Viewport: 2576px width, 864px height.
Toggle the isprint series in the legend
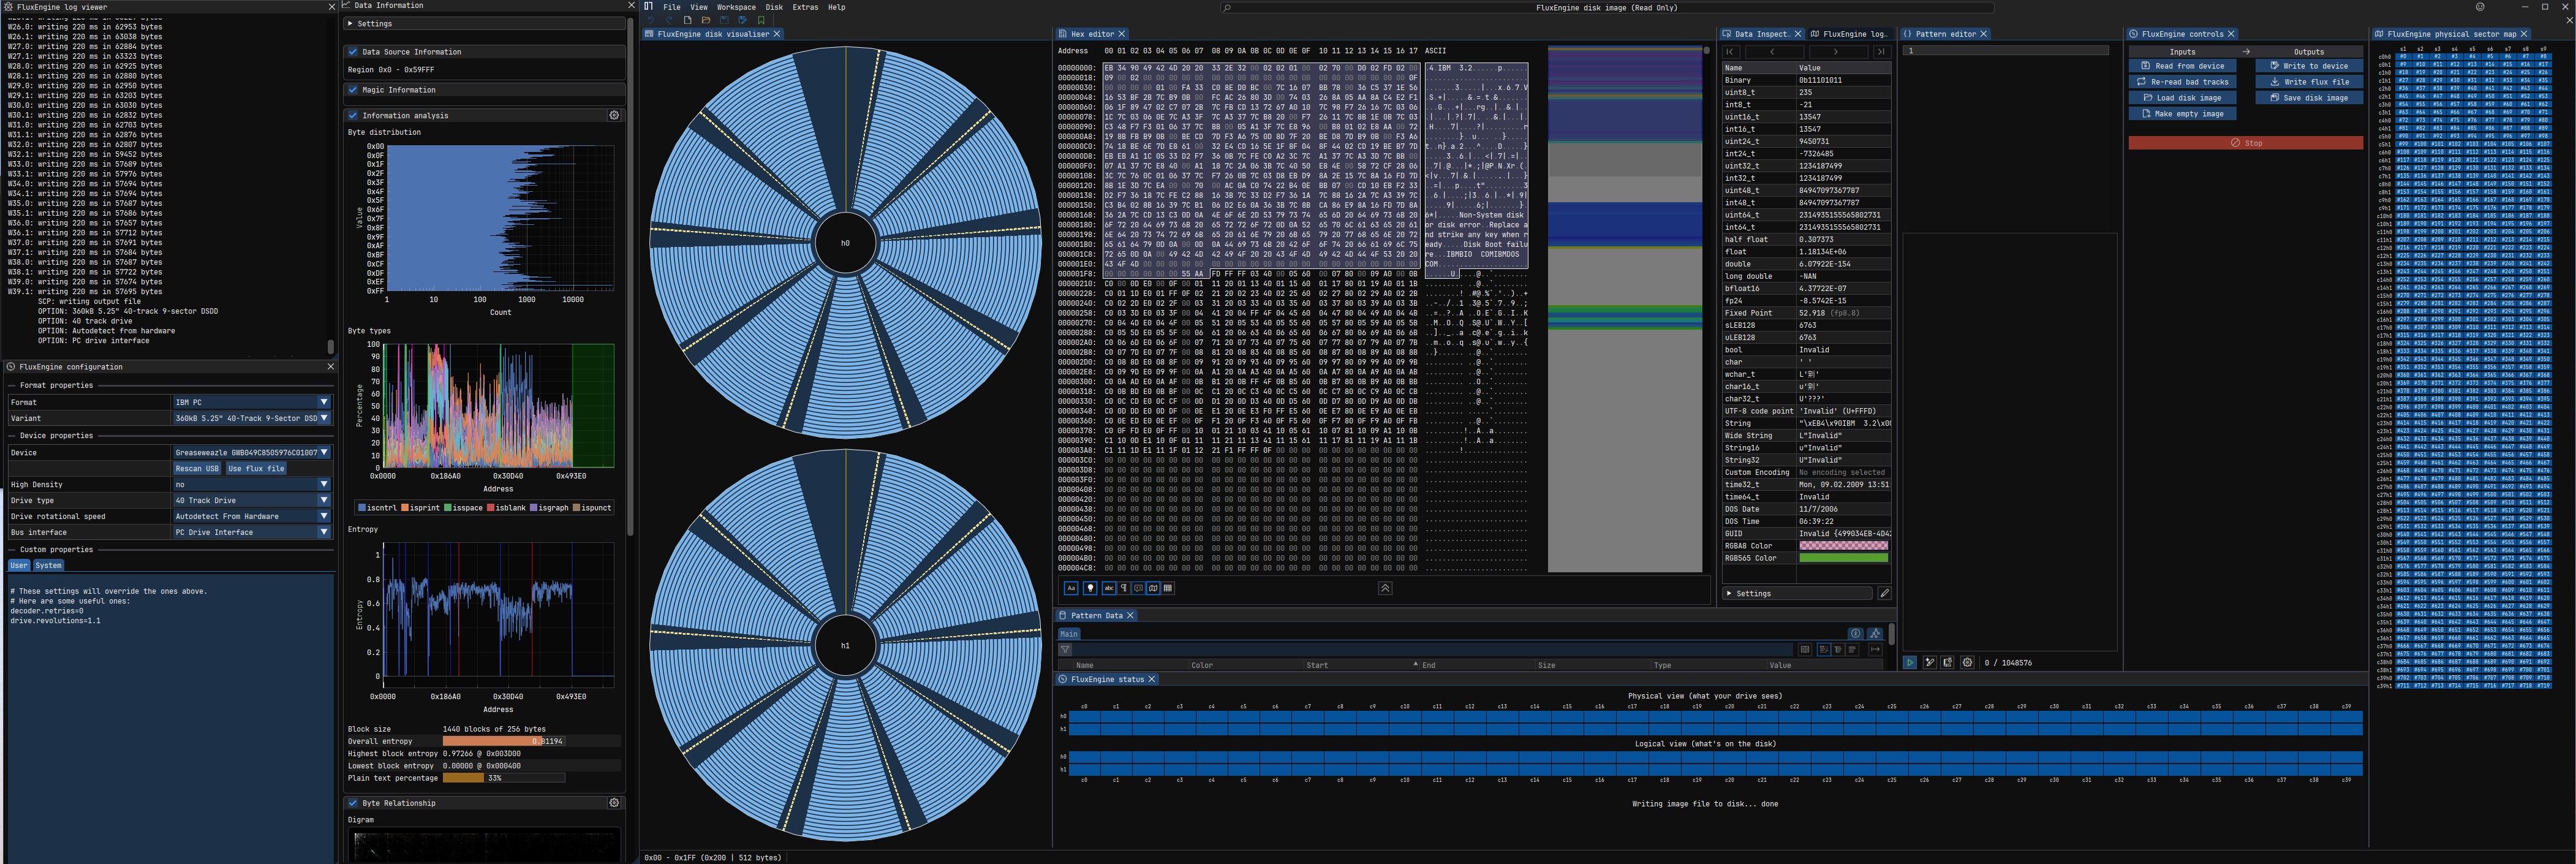pyautogui.click(x=420, y=507)
